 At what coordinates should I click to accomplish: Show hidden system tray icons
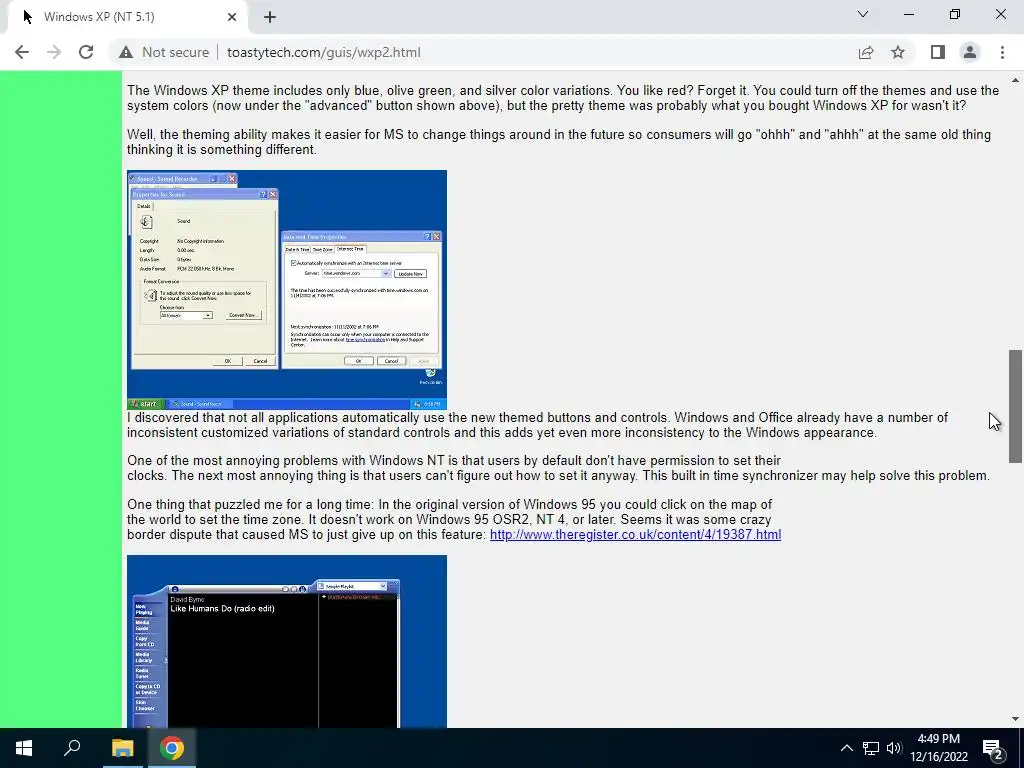[x=846, y=748]
